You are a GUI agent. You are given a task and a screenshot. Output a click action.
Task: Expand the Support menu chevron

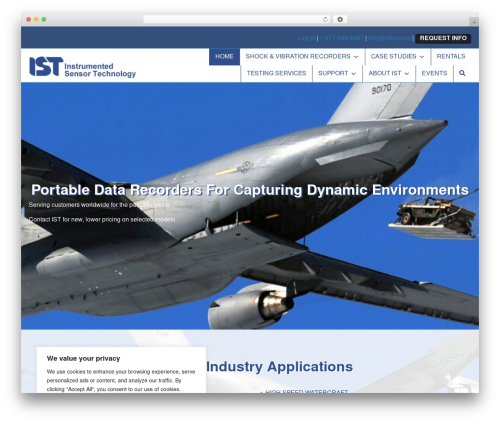click(x=354, y=73)
